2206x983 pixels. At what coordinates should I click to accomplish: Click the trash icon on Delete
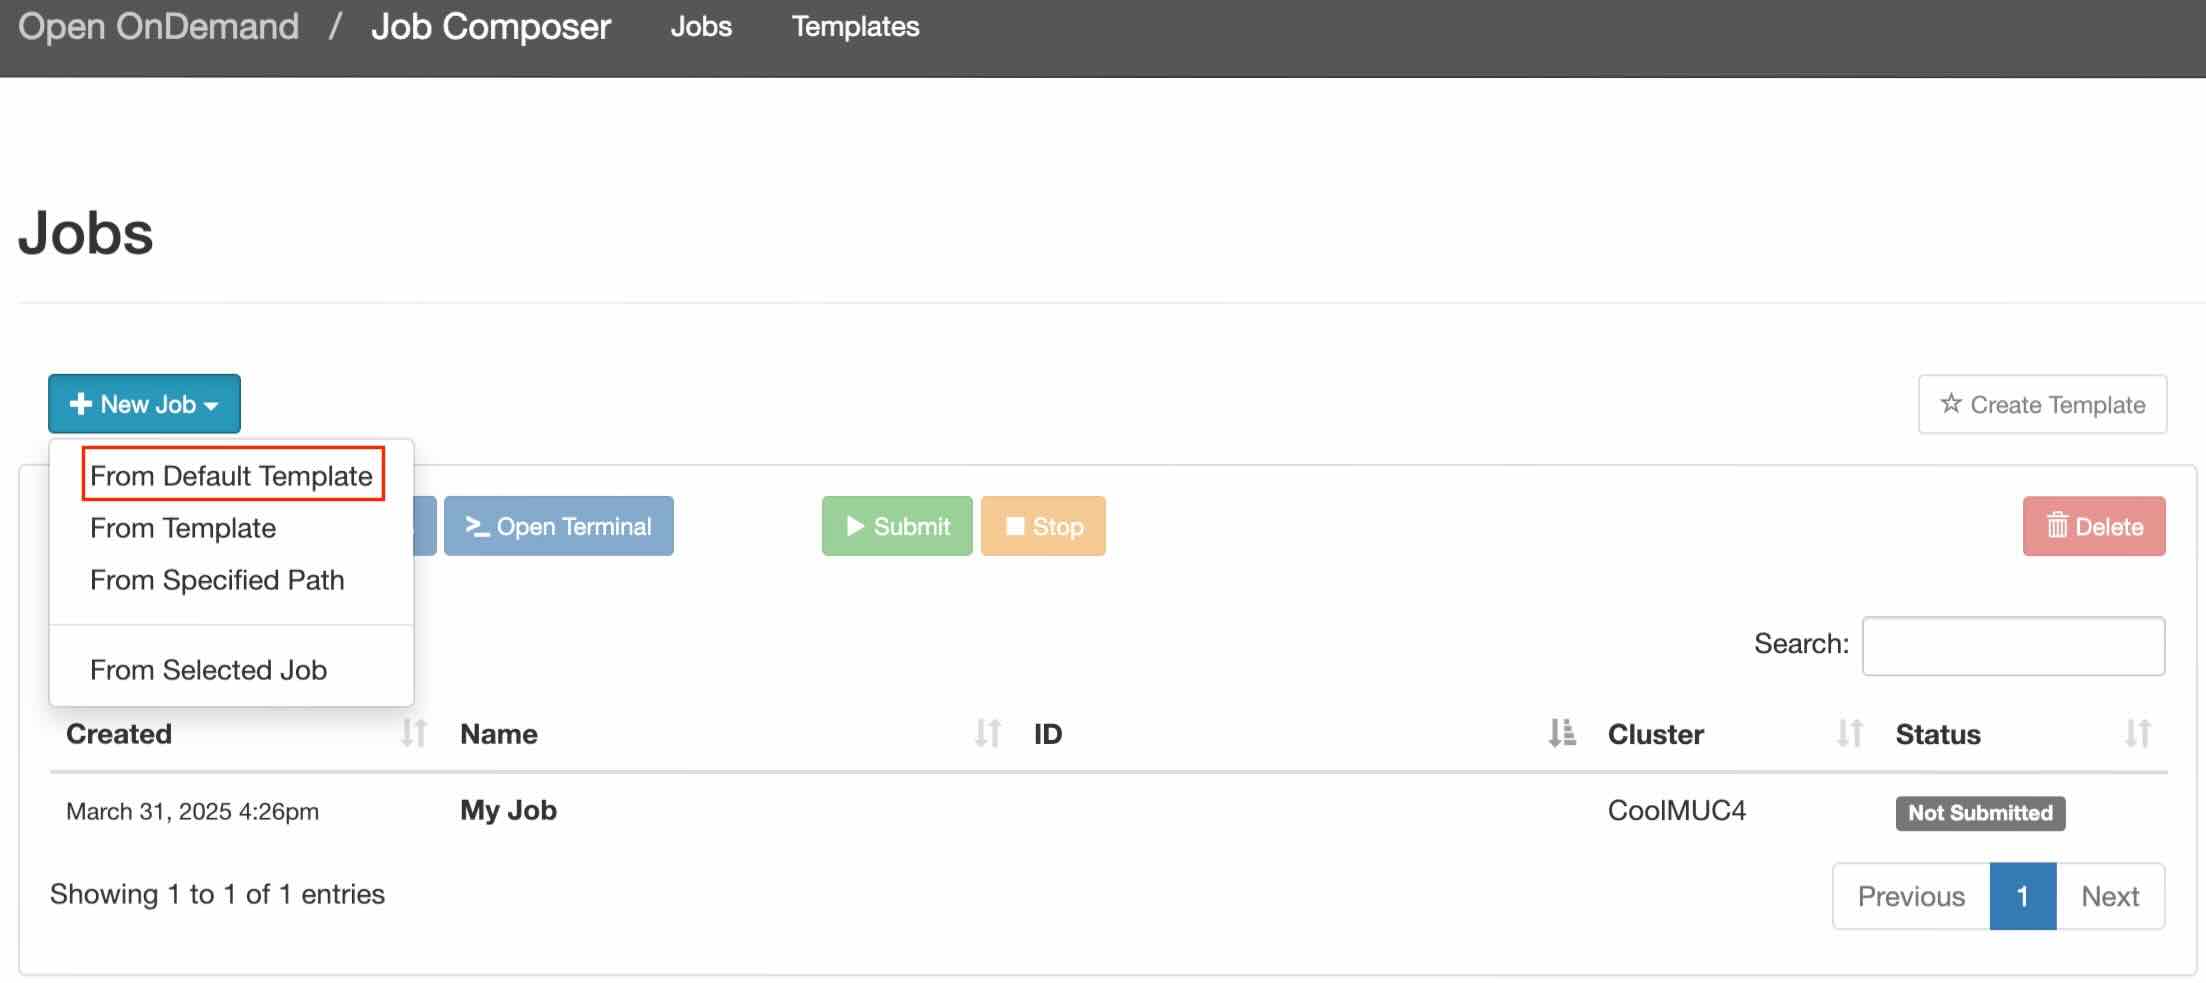[2057, 526]
